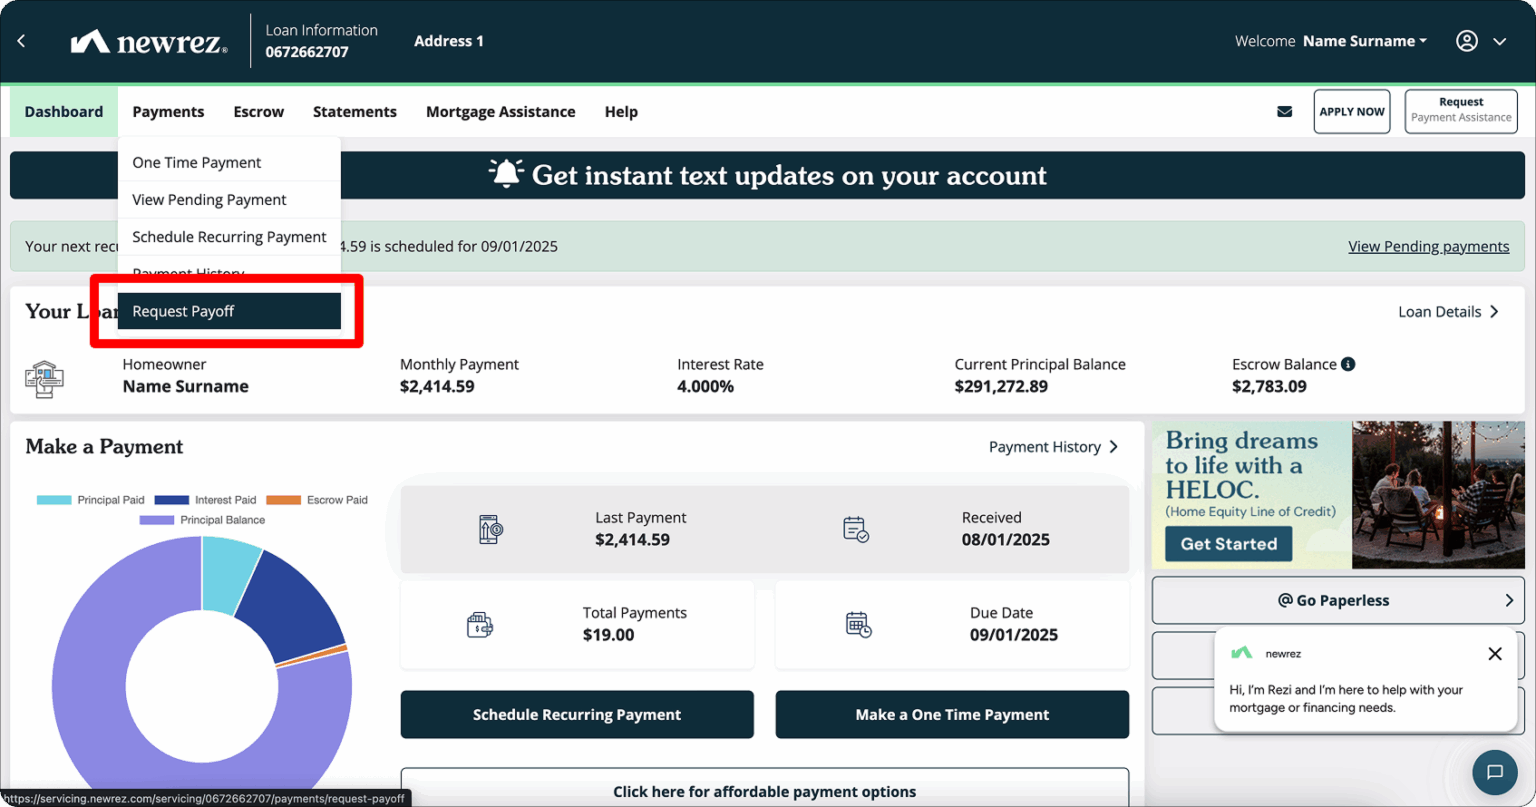Open the Welcome Name Surname dropdown
1536x807 pixels.
1363,41
